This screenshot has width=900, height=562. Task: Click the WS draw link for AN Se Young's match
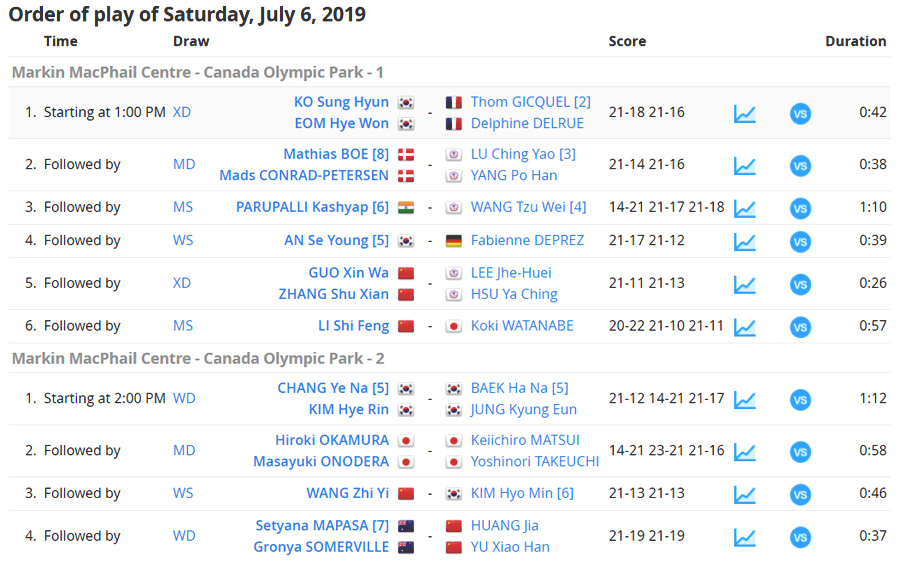(183, 240)
